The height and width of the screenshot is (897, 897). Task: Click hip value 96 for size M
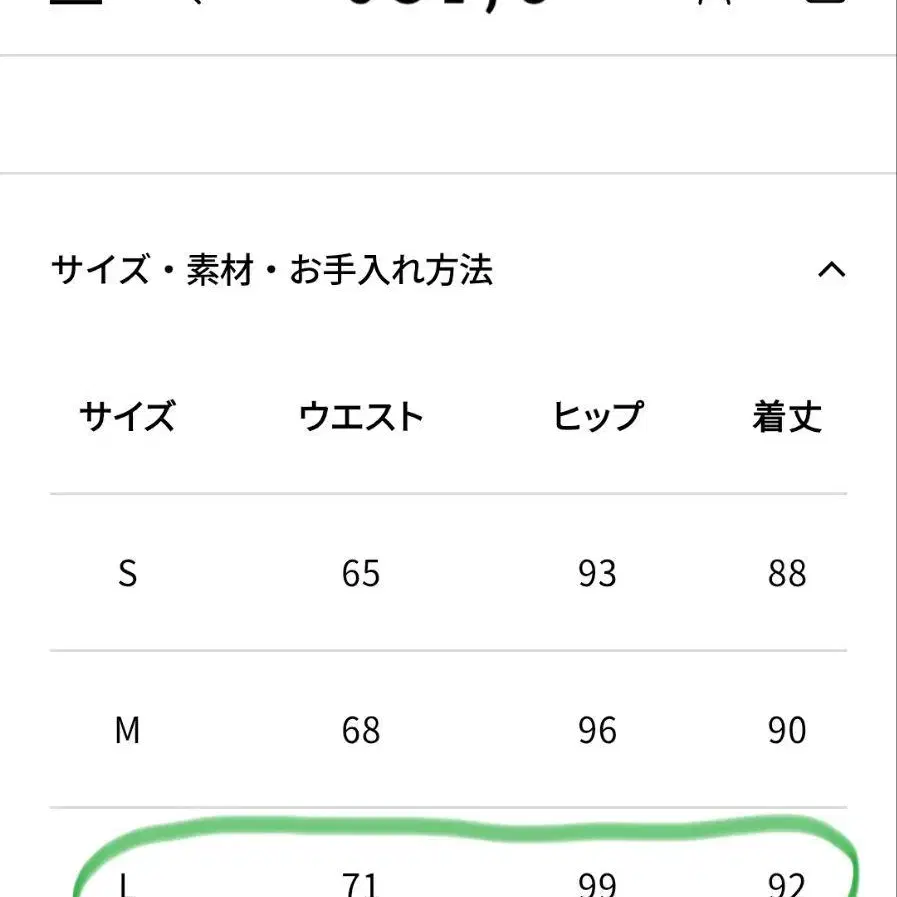[x=597, y=731]
